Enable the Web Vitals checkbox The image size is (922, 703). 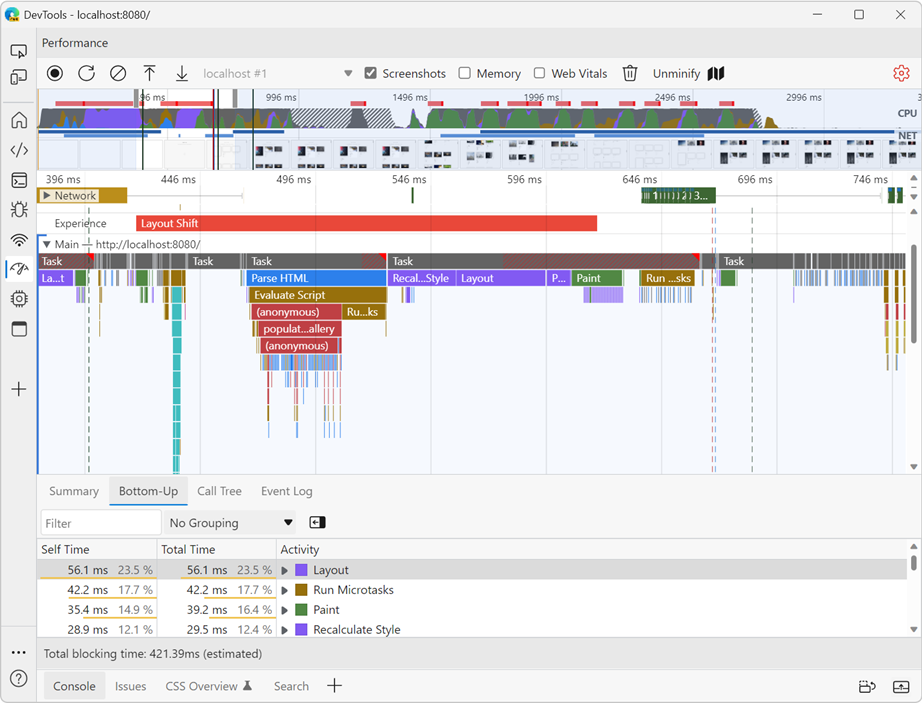pos(539,73)
